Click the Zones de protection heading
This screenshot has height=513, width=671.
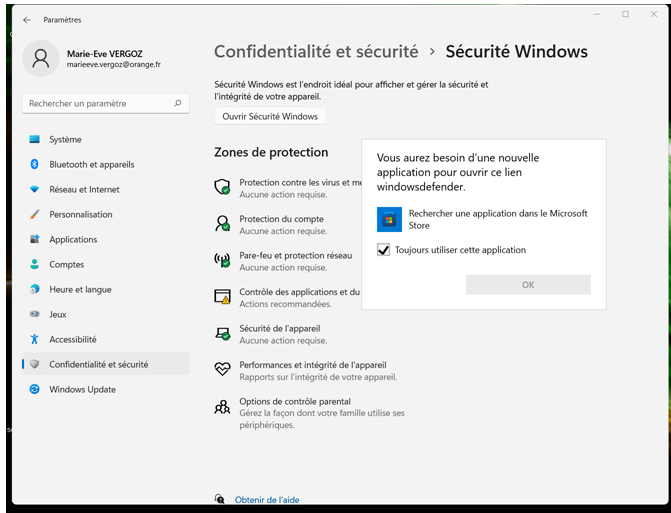pos(271,152)
